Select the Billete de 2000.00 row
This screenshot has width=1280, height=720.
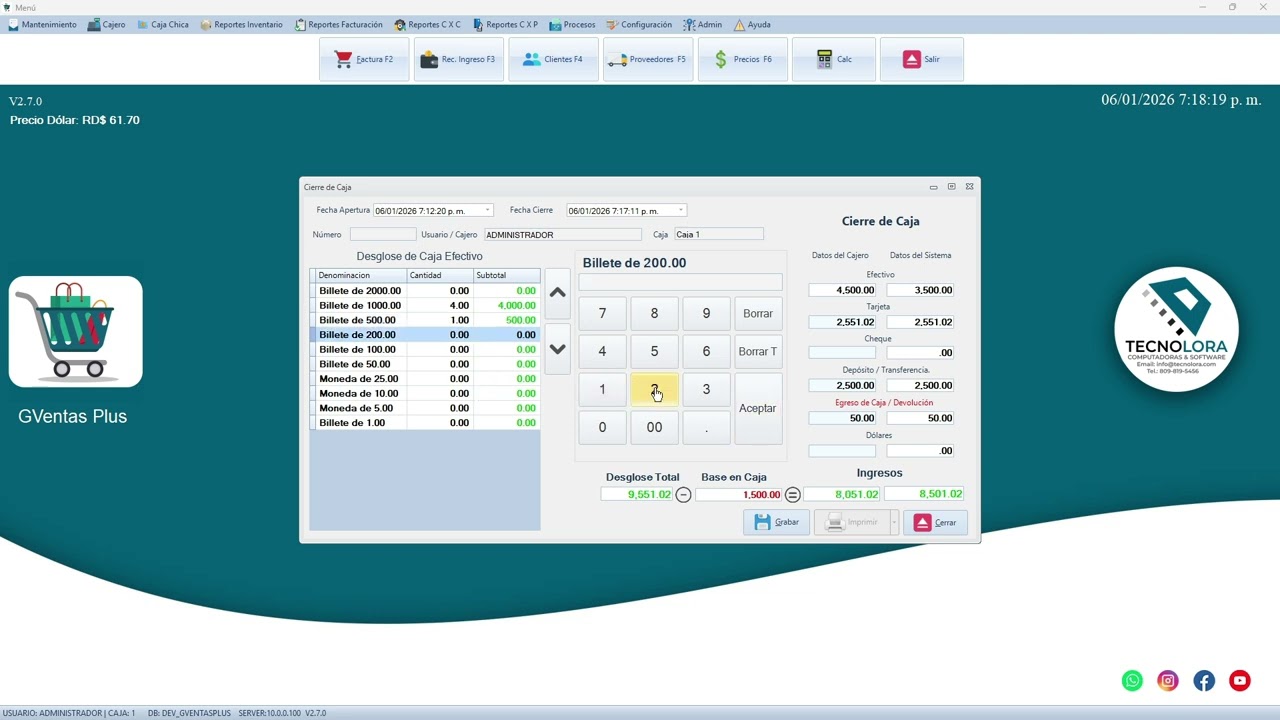point(427,291)
